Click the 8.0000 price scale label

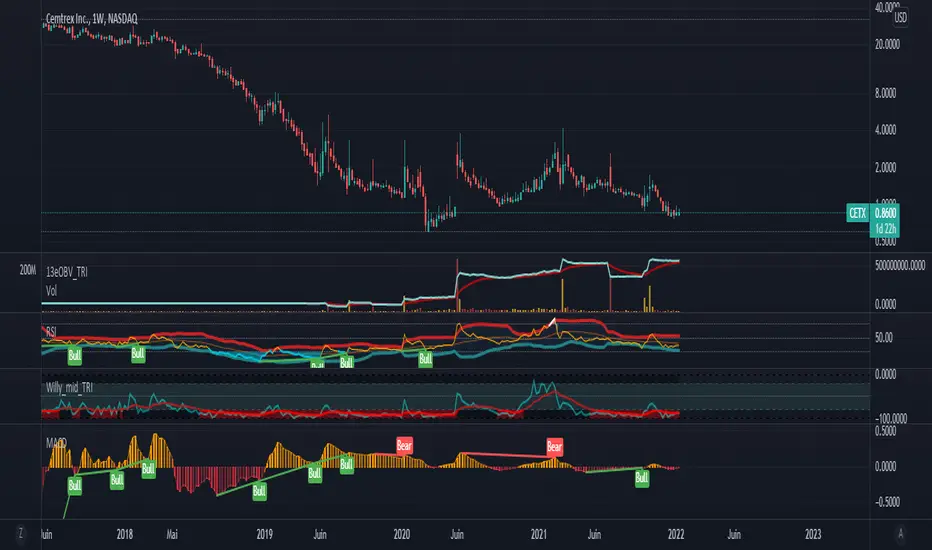coord(885,93)
